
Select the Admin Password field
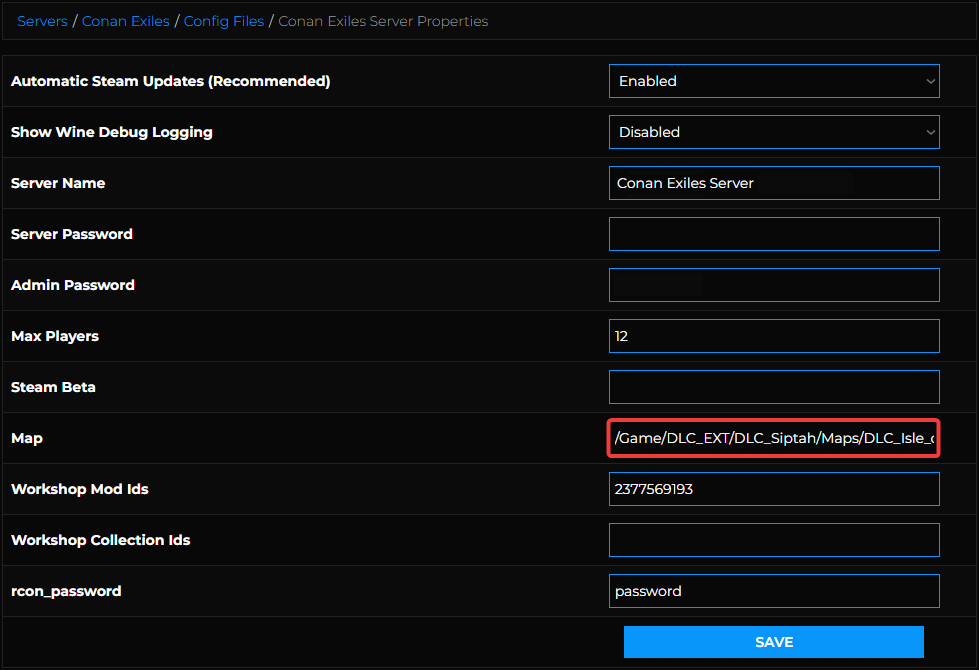(x=773, y=285)
